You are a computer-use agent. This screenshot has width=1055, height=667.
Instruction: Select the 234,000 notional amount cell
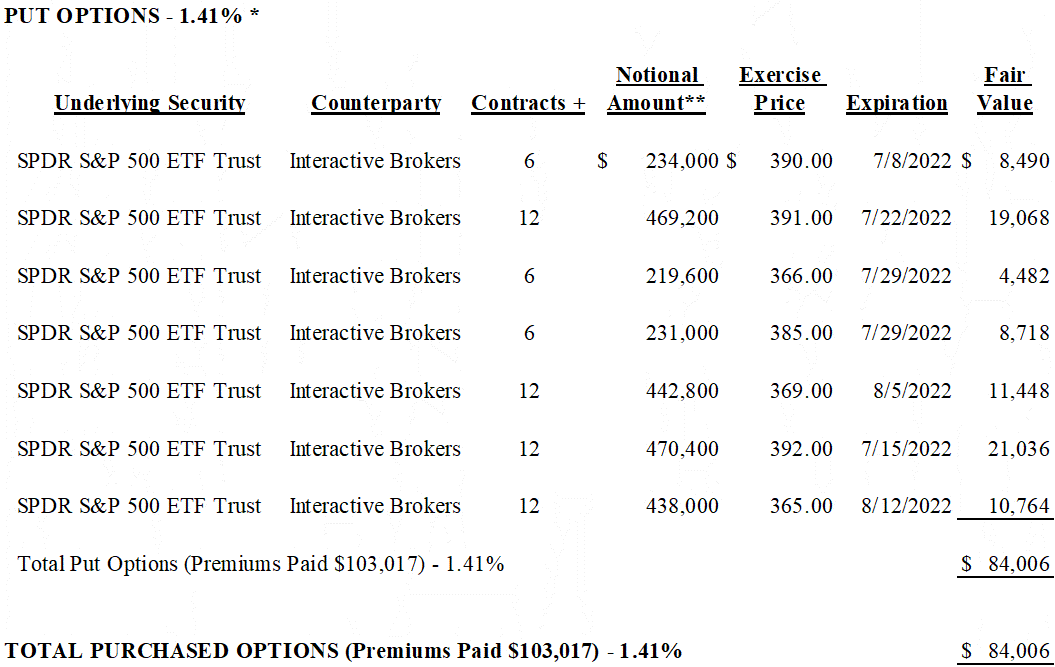(x=682, y=161)
